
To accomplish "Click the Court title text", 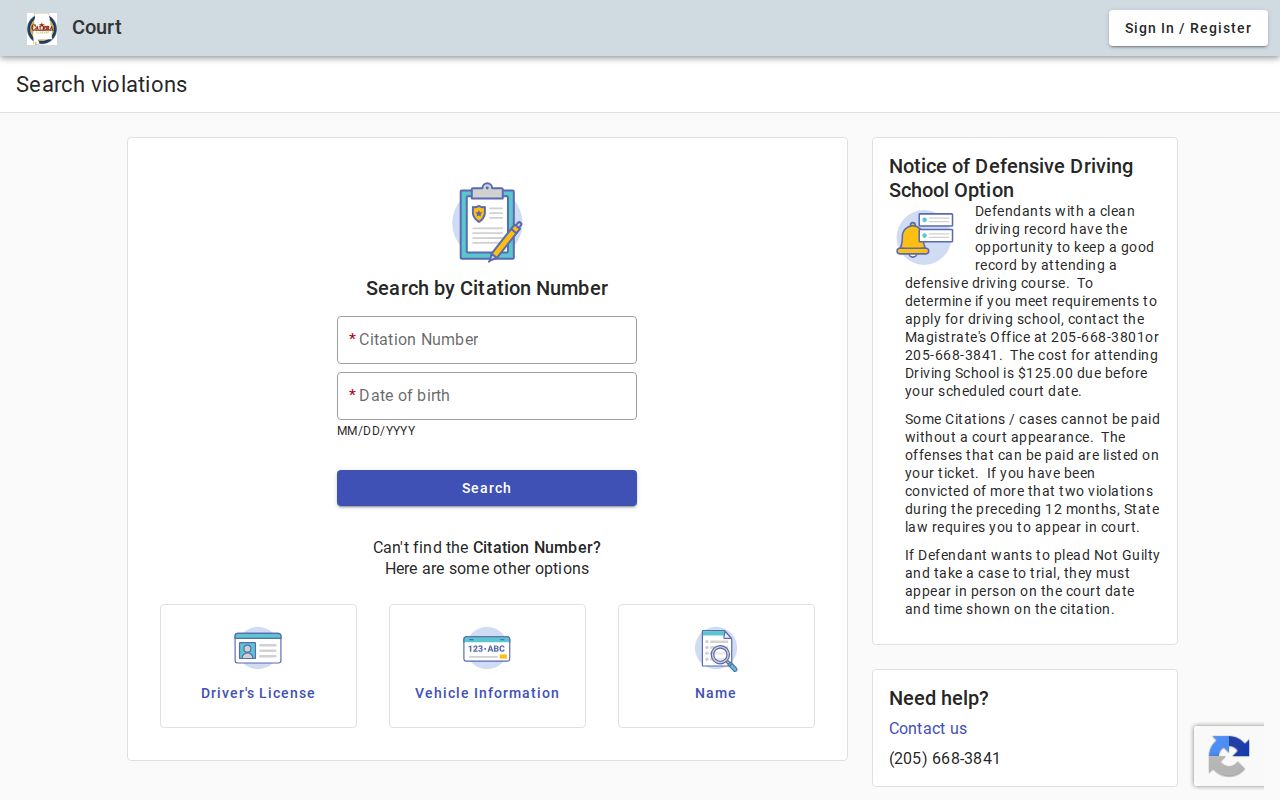I will [x=97, y=28].
